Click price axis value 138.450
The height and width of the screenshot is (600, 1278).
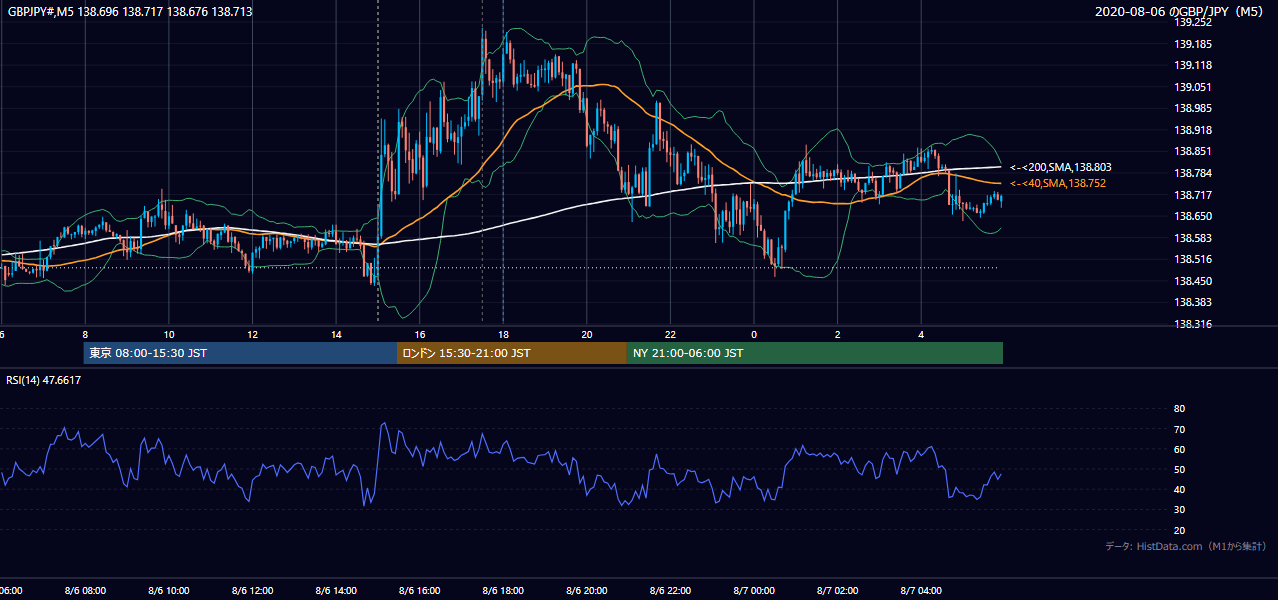(x=1193, y=281)
